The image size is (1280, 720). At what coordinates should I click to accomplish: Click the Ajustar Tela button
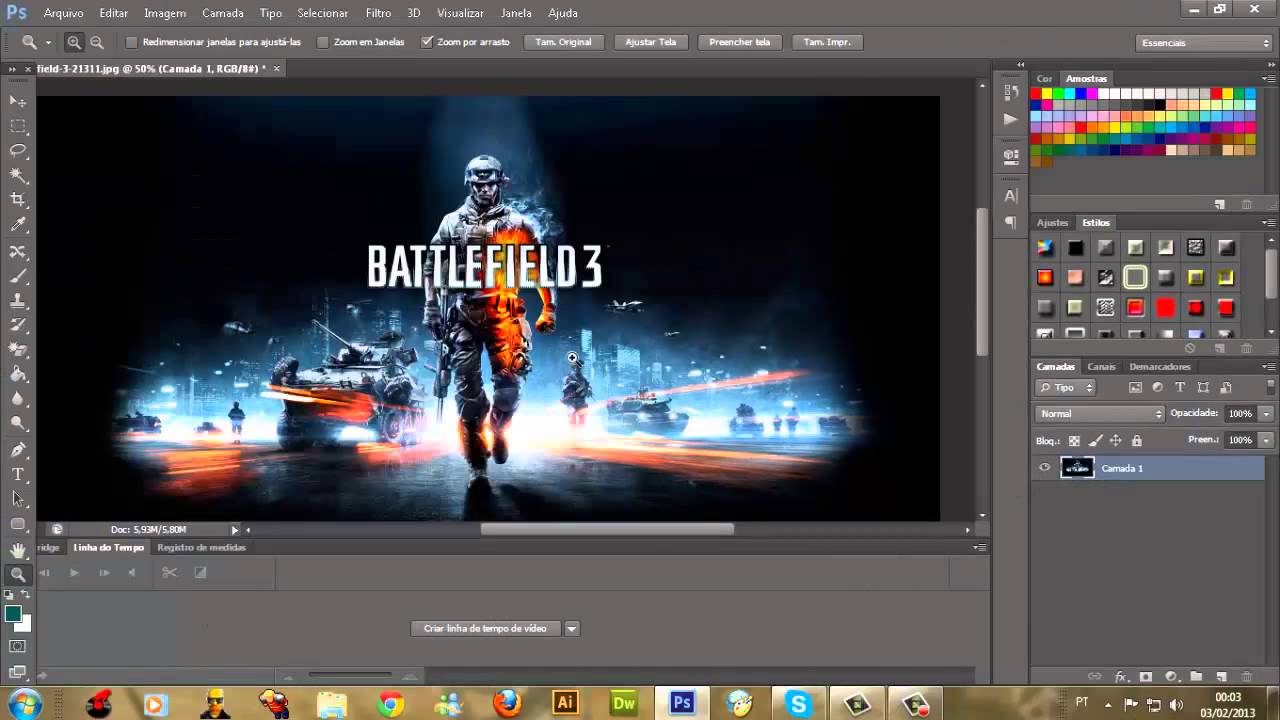(651, 42)
